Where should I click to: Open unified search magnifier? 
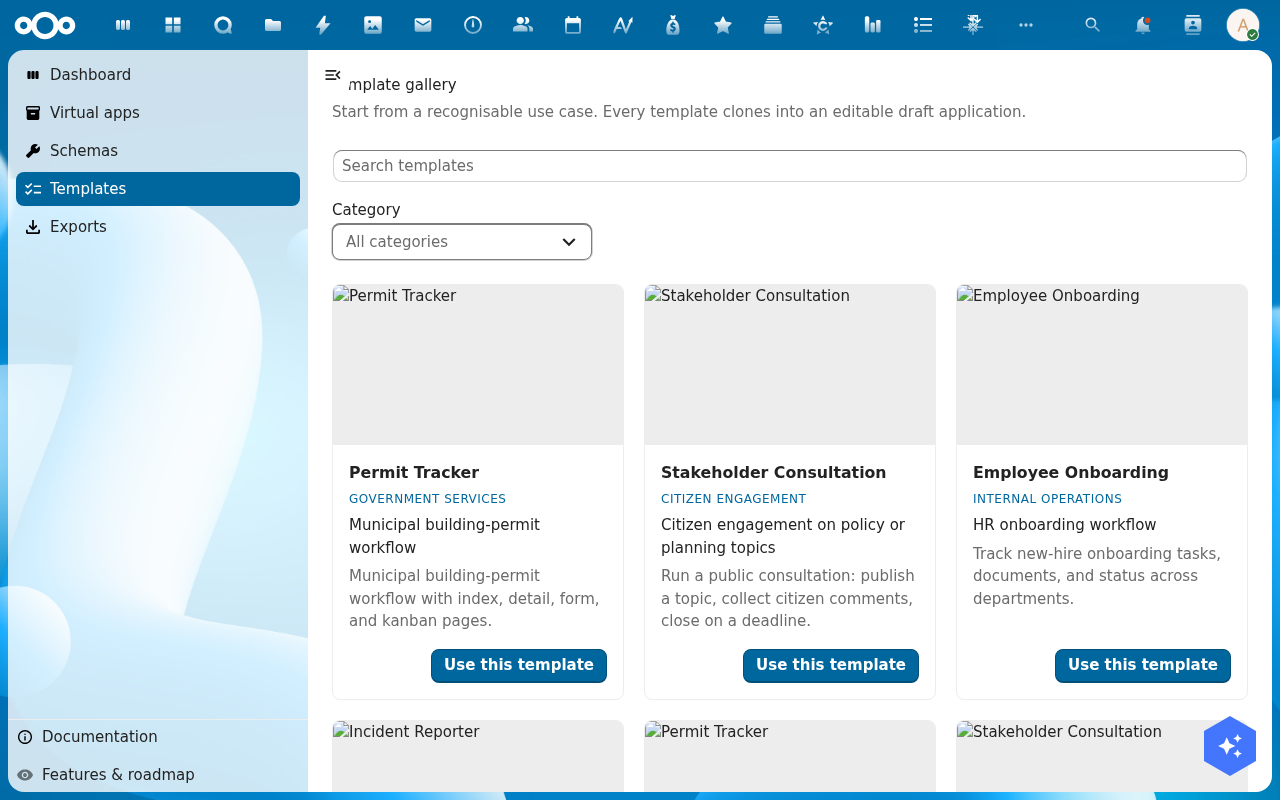1093,25
